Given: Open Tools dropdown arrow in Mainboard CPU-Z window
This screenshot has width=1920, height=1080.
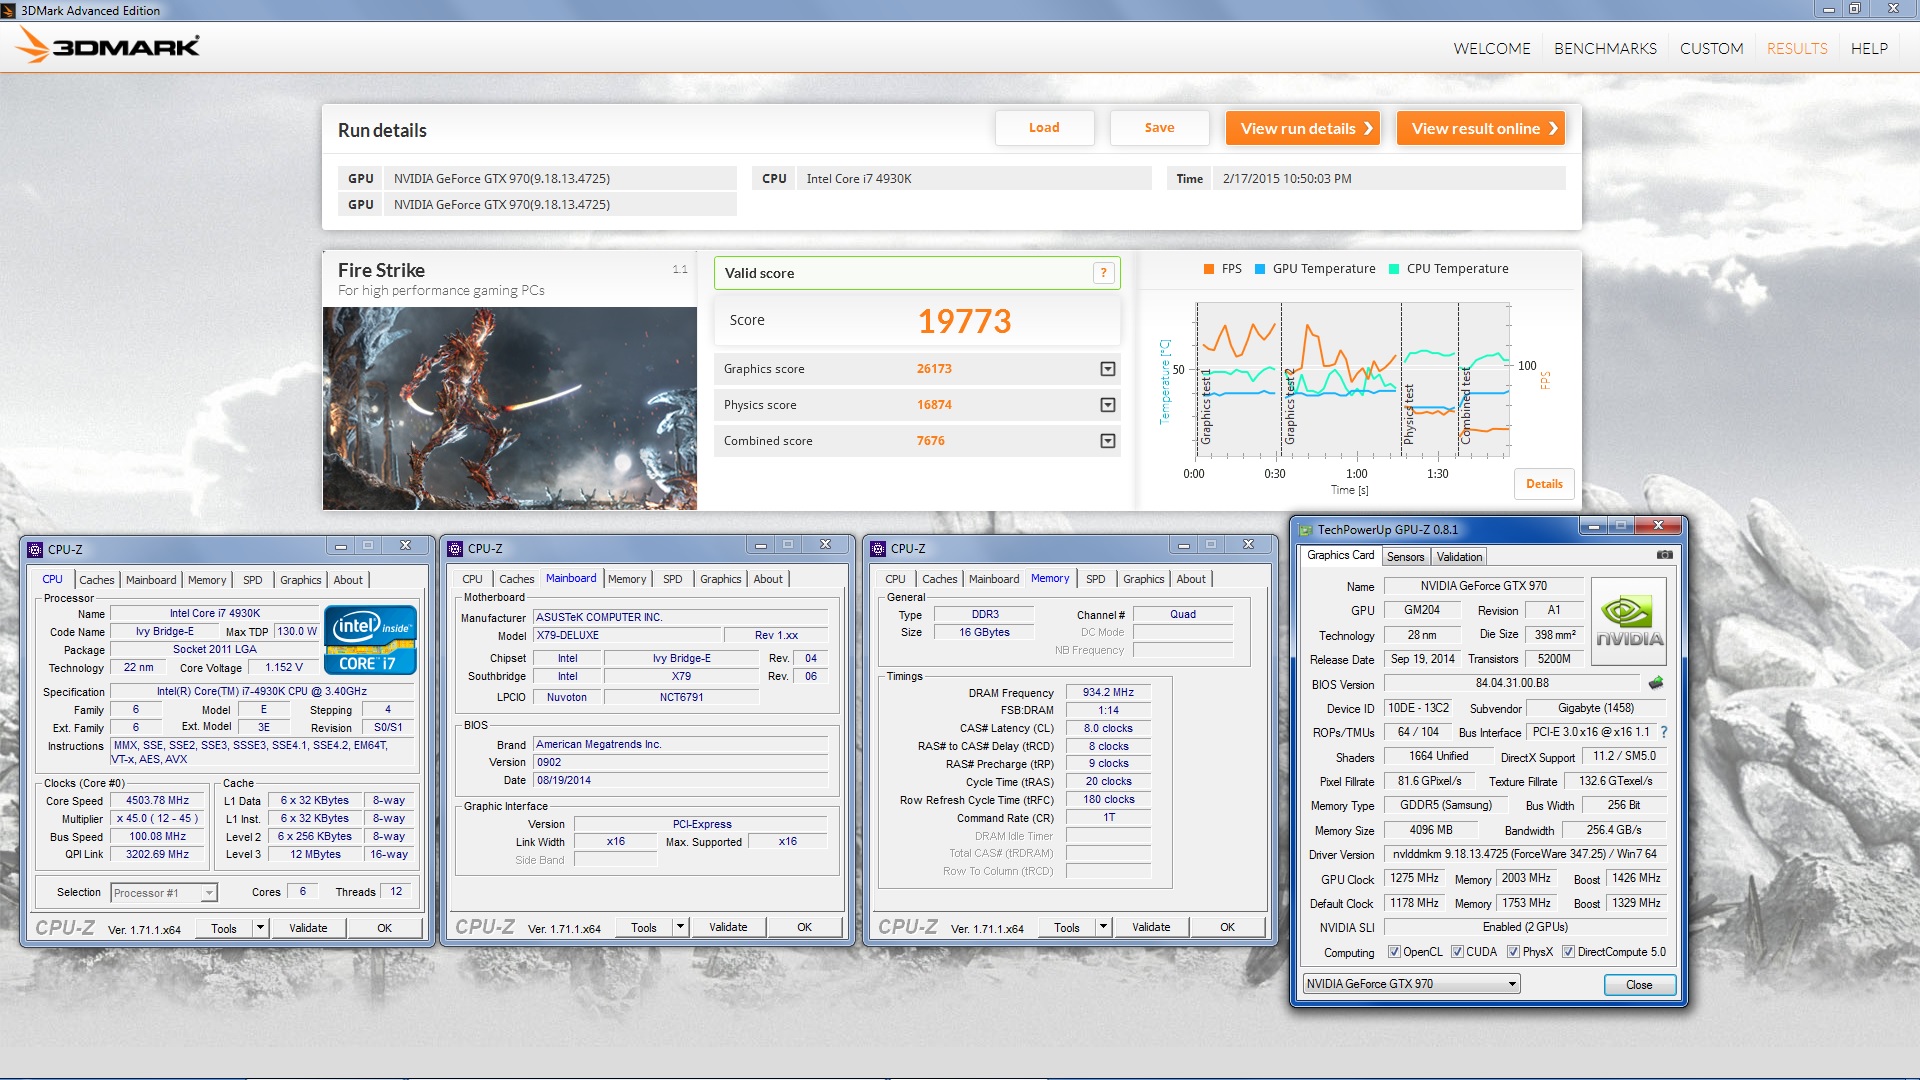Looking at the screenshot, I should (680, 927).
